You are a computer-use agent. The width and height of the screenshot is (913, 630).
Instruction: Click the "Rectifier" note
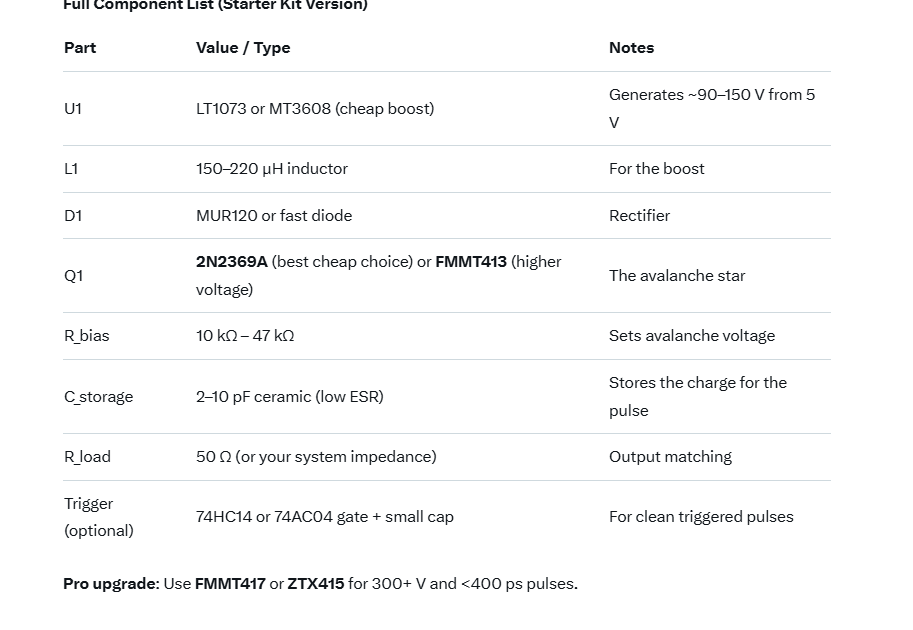(x=639, y=216)
